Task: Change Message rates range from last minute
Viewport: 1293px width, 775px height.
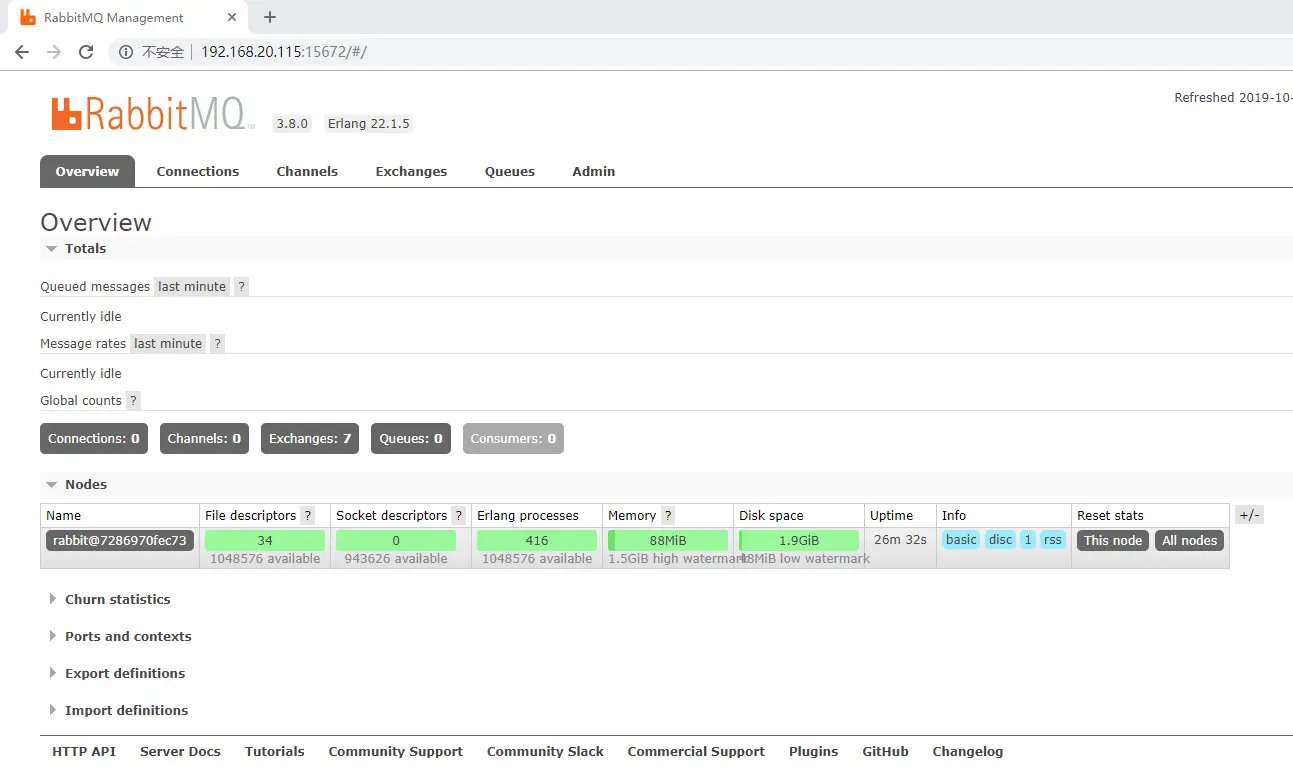Action: [x=168, y=344]
